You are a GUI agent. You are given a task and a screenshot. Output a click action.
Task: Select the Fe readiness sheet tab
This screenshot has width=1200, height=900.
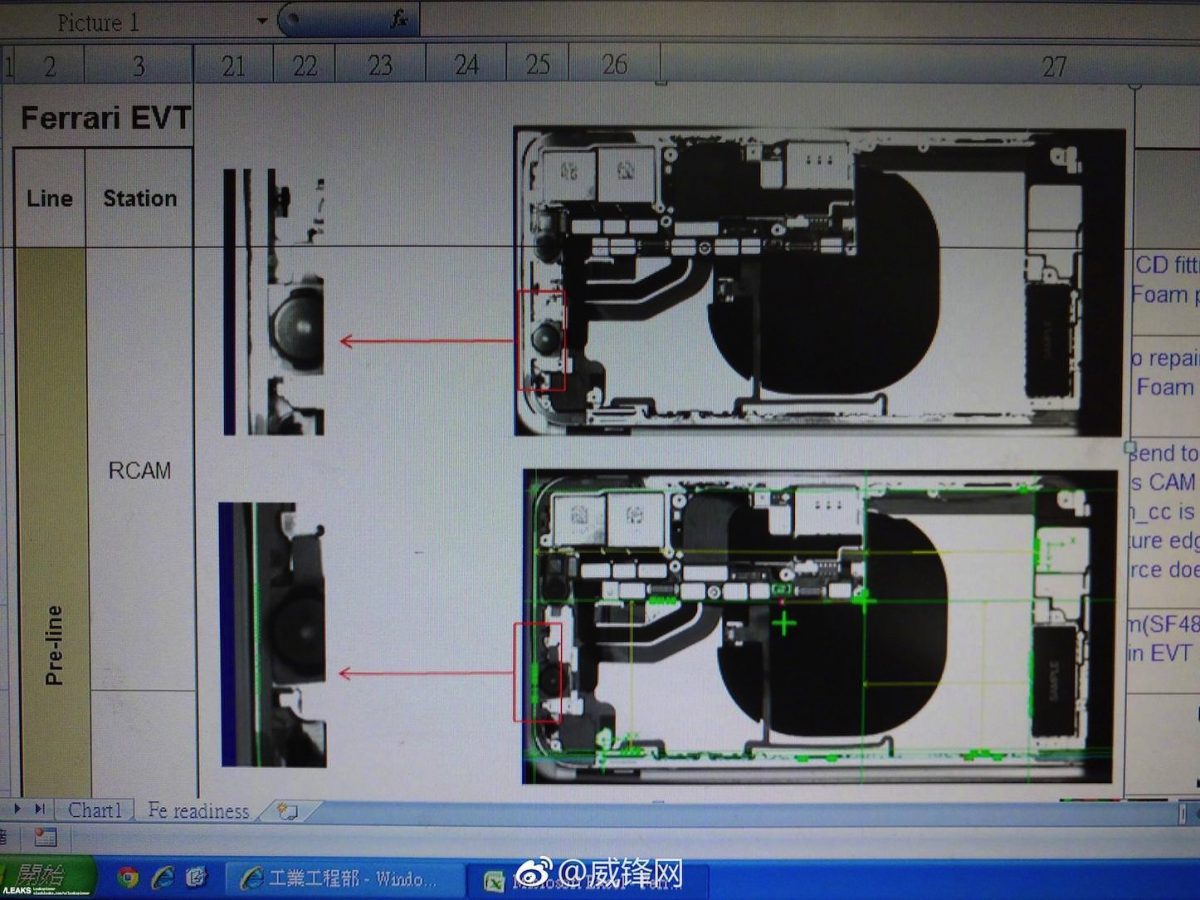pos(196,811)
